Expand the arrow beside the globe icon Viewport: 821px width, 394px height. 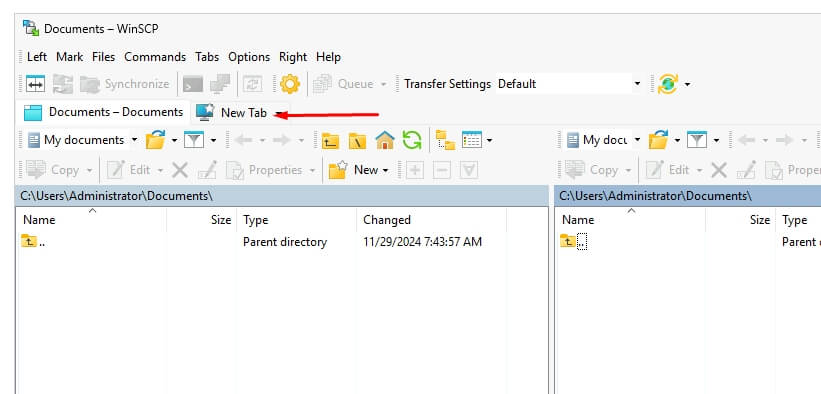[687, 84]
